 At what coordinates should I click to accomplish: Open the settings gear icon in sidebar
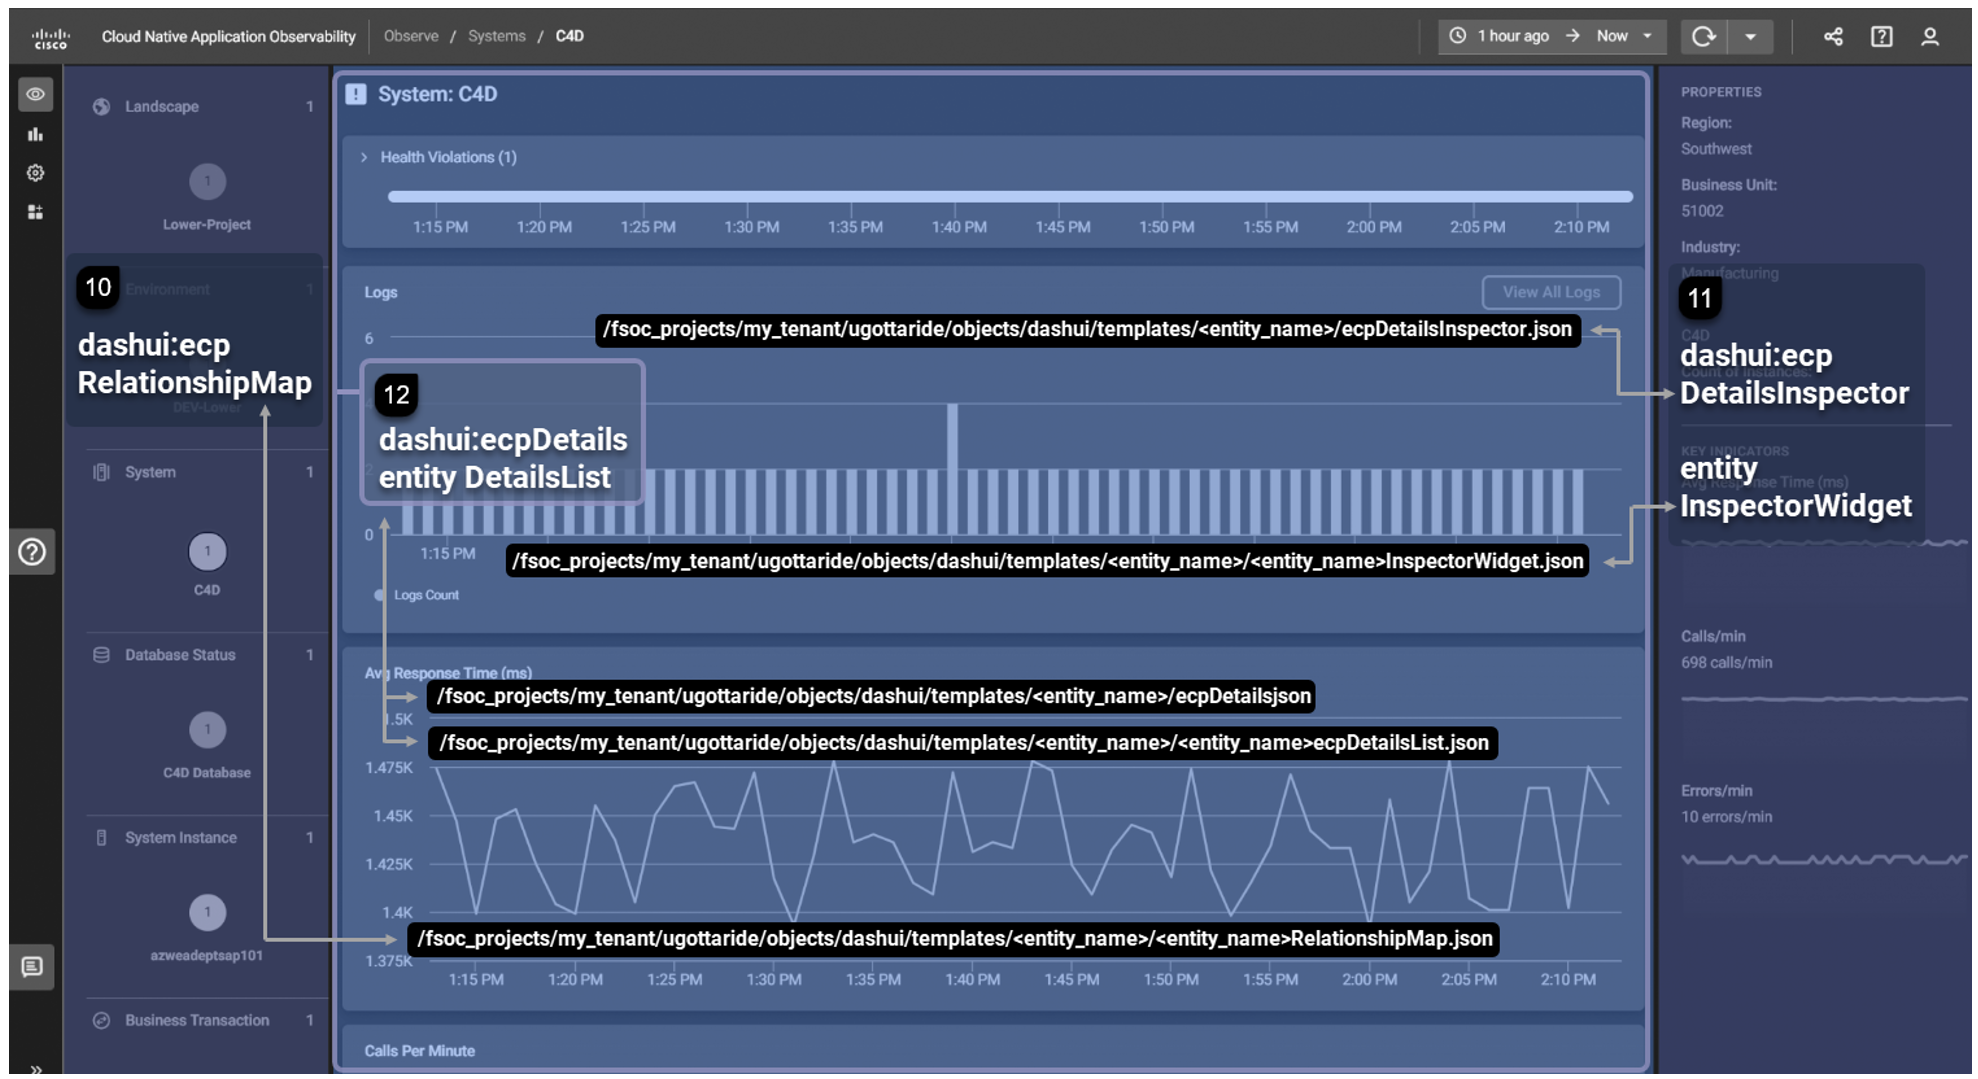(x=35, y=173)
